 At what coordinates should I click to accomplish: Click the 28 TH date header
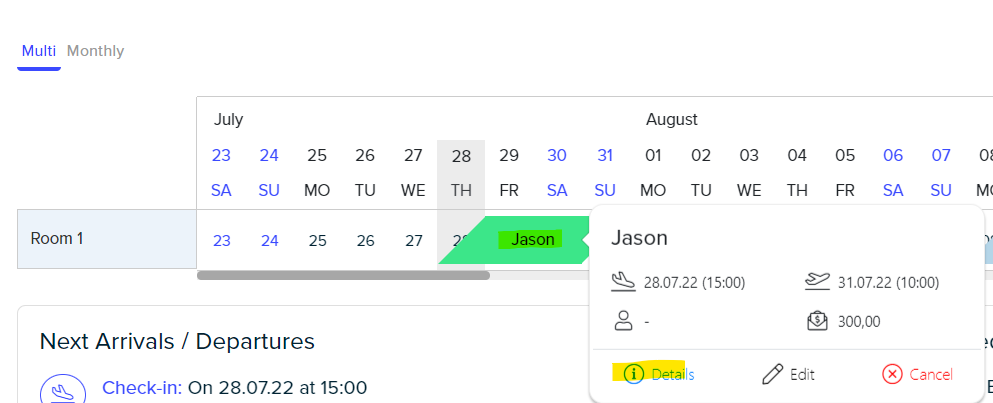tap(461, 173)
